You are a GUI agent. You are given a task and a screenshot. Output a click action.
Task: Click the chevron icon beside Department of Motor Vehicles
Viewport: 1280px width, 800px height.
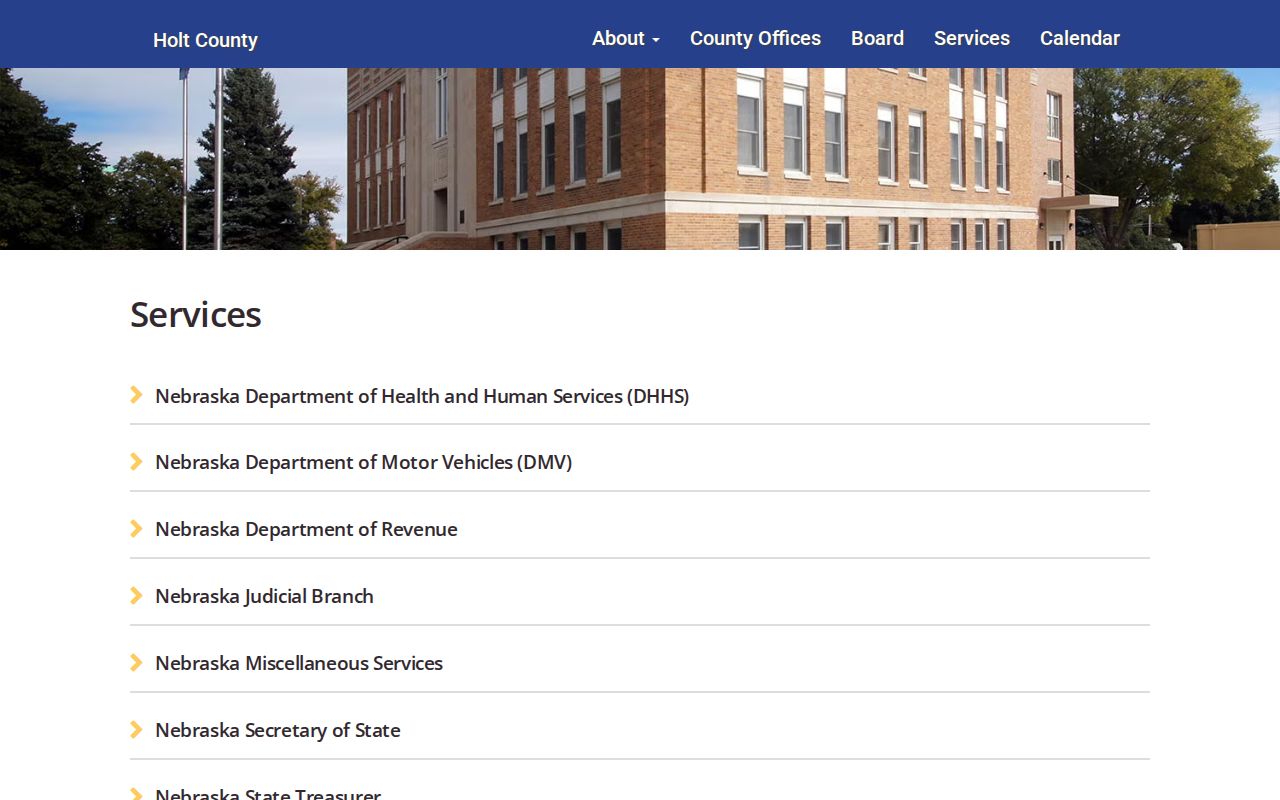(136, 461)
